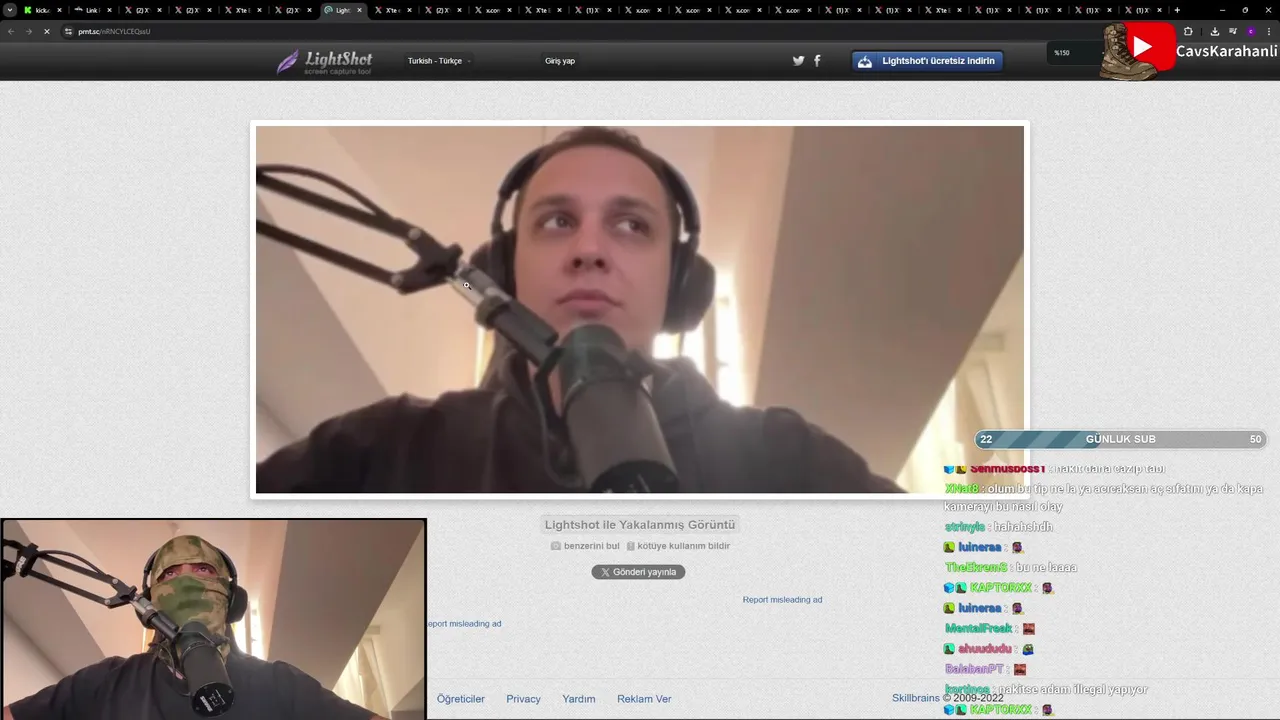View site information icon in address bar

point(69,31)
